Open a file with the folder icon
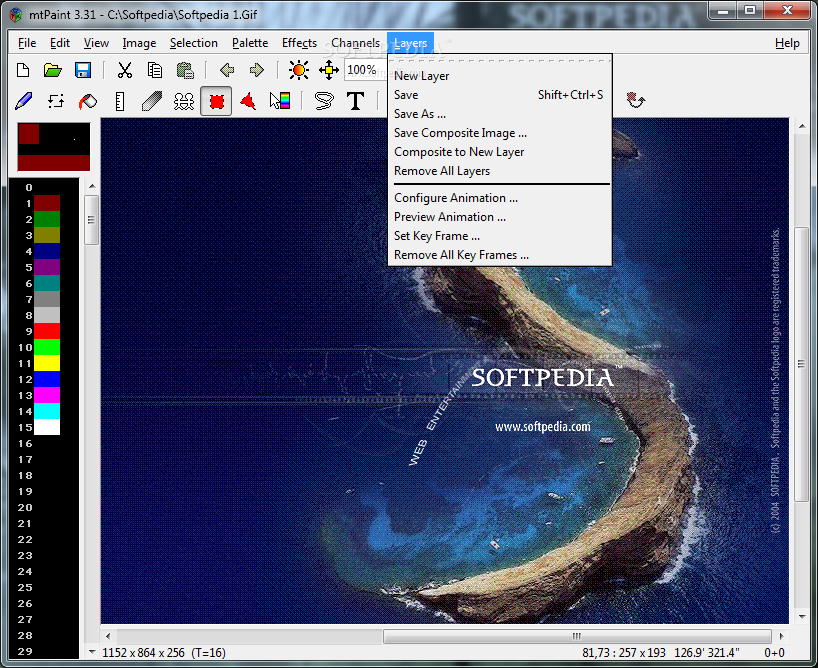Screen dimensions: 818x668 (53, 70)
